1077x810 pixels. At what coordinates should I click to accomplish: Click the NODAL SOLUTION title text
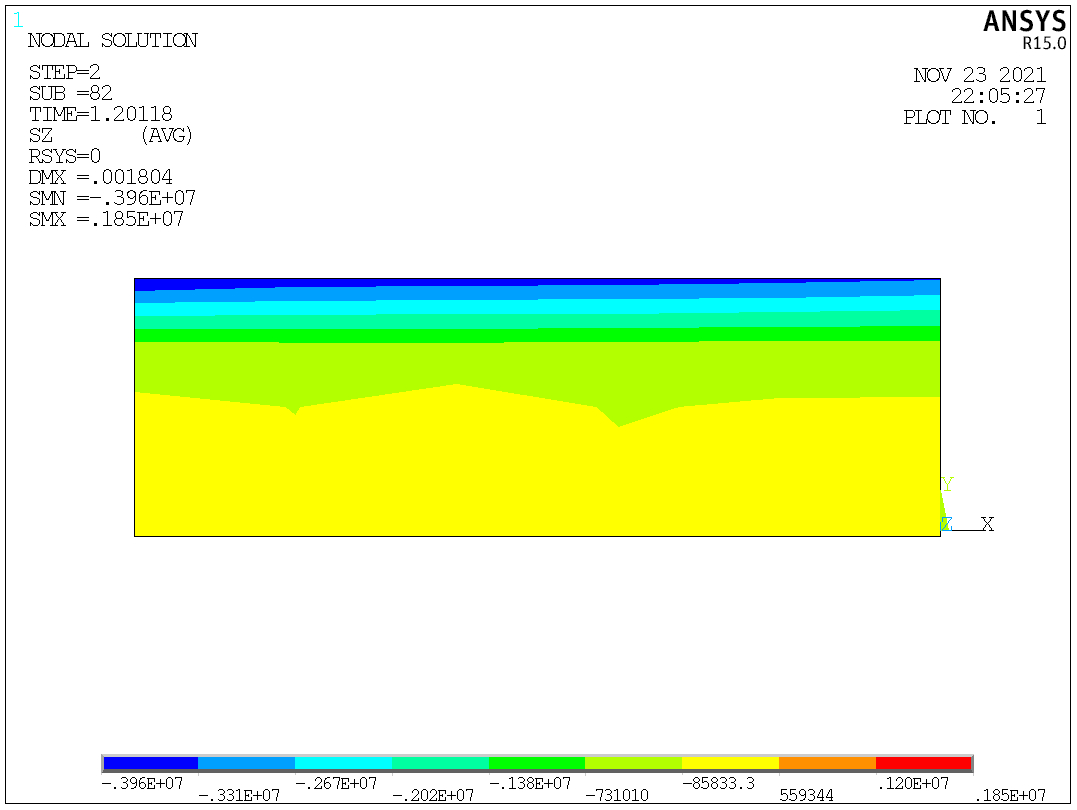(x=112, y=41)
